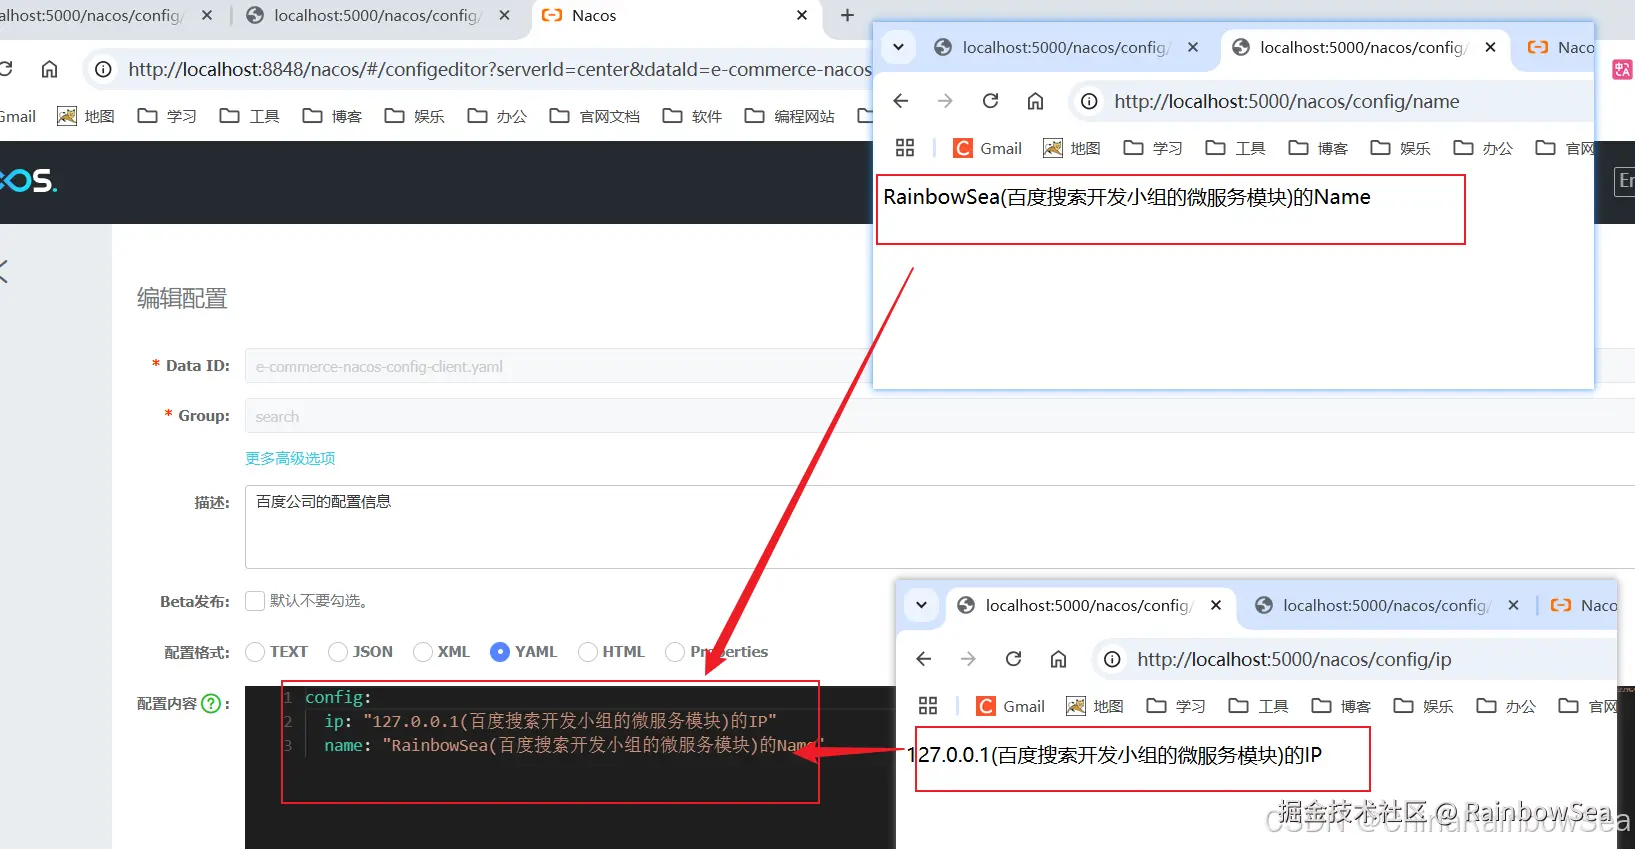Open apps grid icon in config/name window
The width and height of the screenshot is (1635, 849).
(x=905, y=148)
